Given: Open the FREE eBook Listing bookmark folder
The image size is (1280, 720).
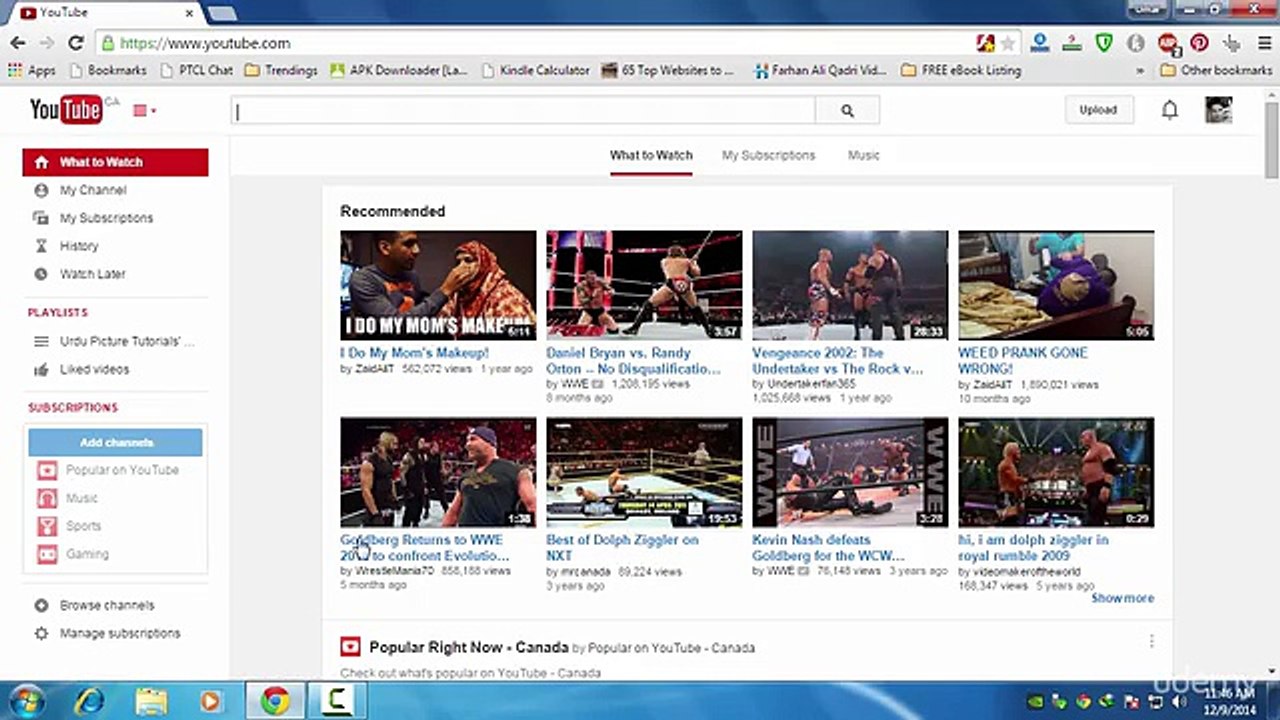Looking at the screenshot, I should pyautogui.click(x=961, y=71).
